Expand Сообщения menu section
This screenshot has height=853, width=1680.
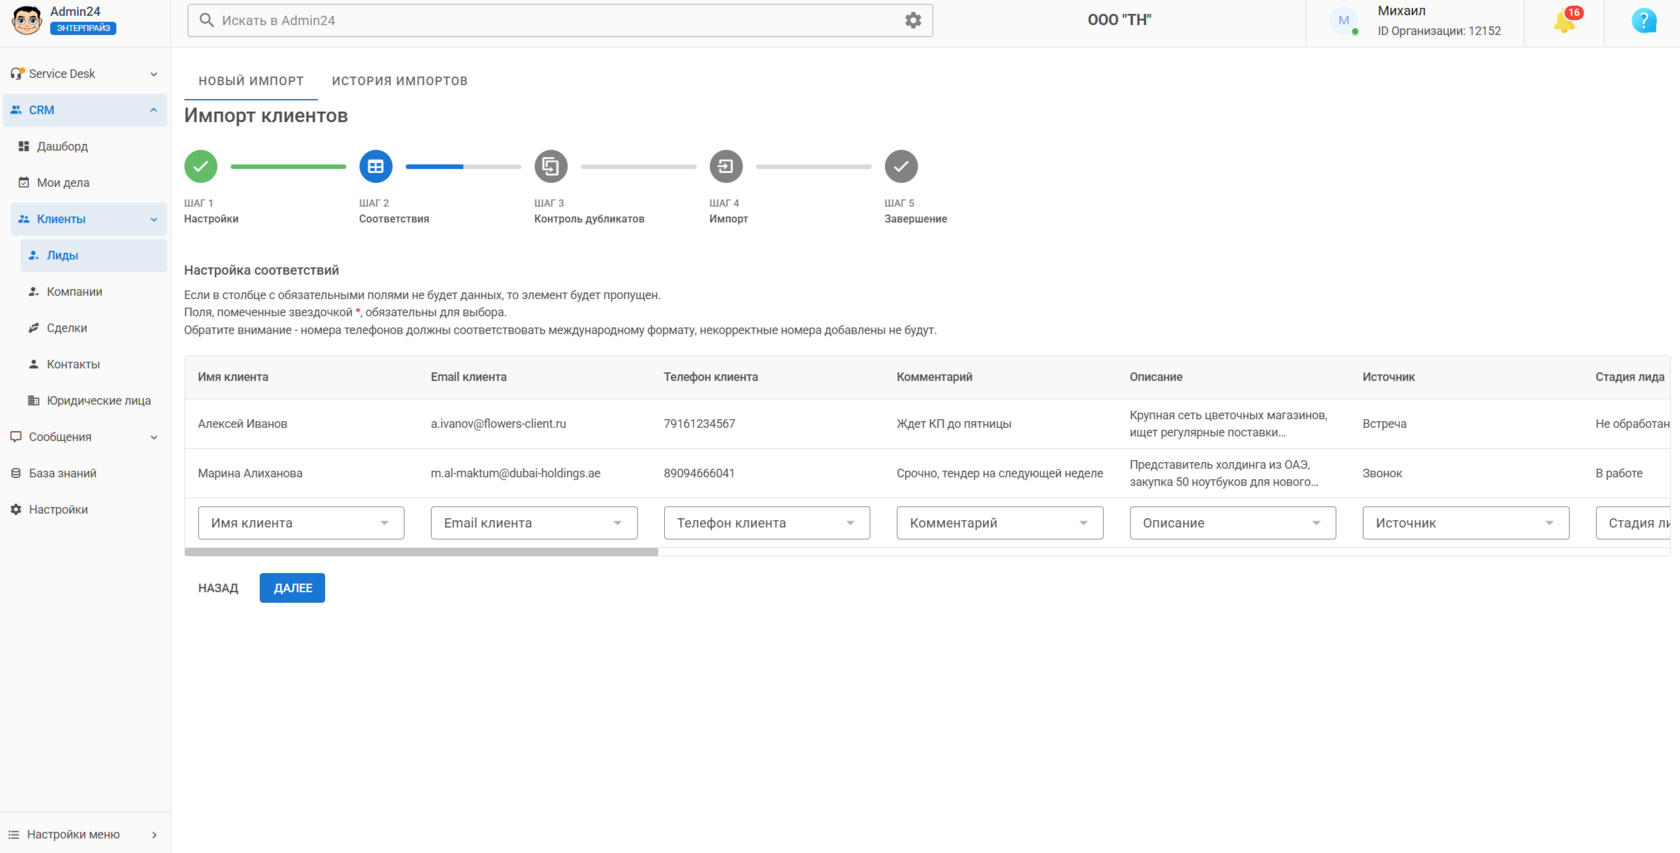tap(85, 437)
